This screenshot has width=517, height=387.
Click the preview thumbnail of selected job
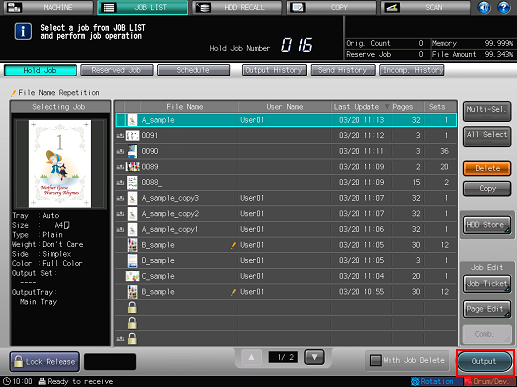[60, 164]
